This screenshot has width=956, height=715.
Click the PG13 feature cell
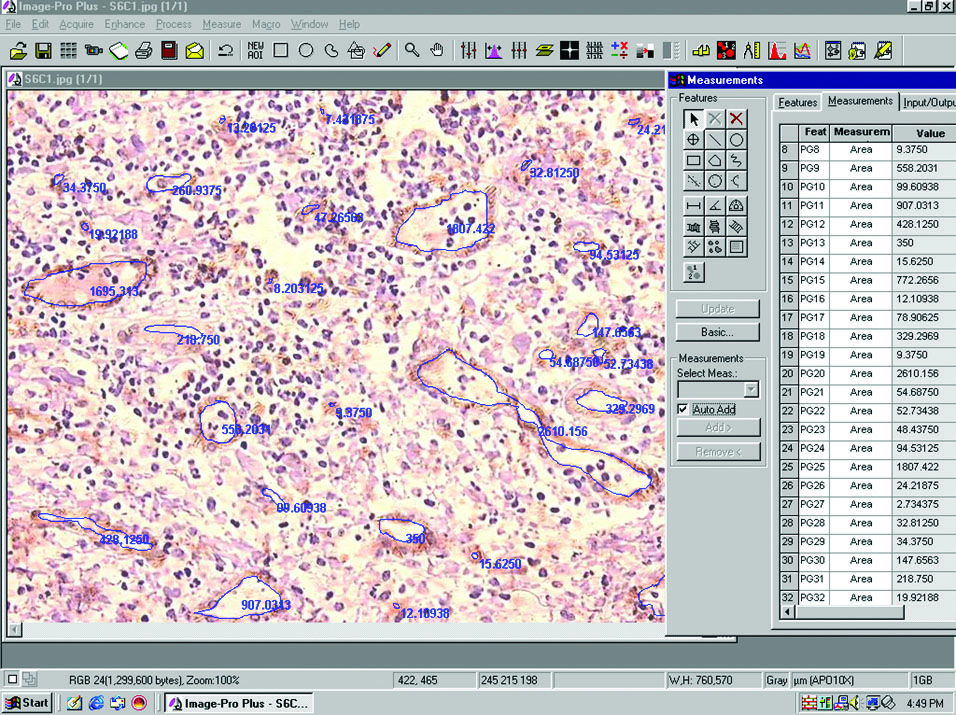(813, 243)
